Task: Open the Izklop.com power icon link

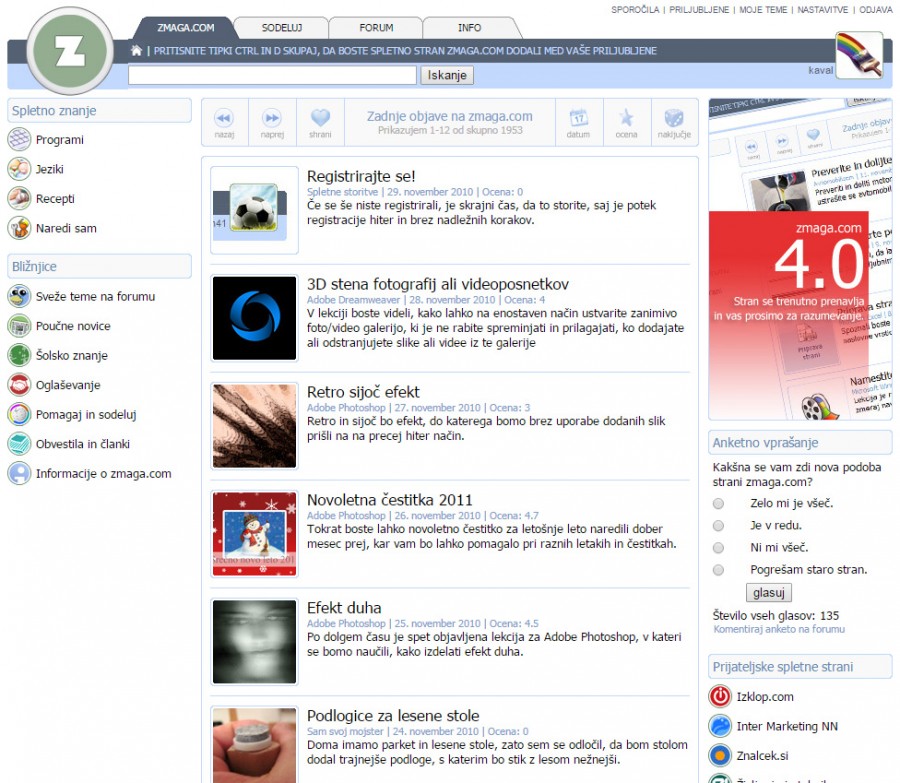Action: pyautogui.click(x=719, y=696)
